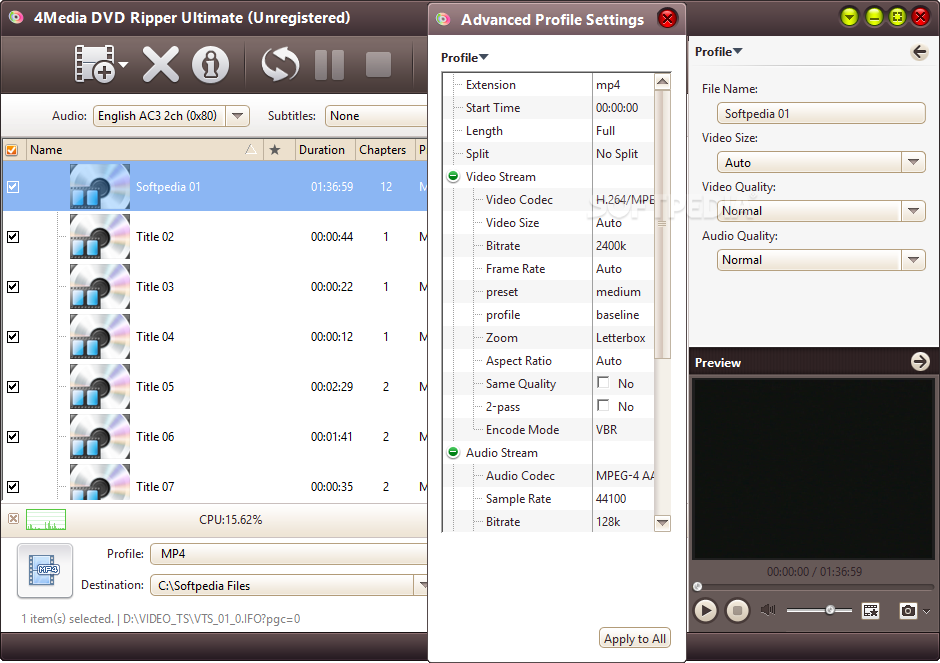Open the Video Size dropdown
The height and width of the screenshot is (663, 940).
[821, 162]
